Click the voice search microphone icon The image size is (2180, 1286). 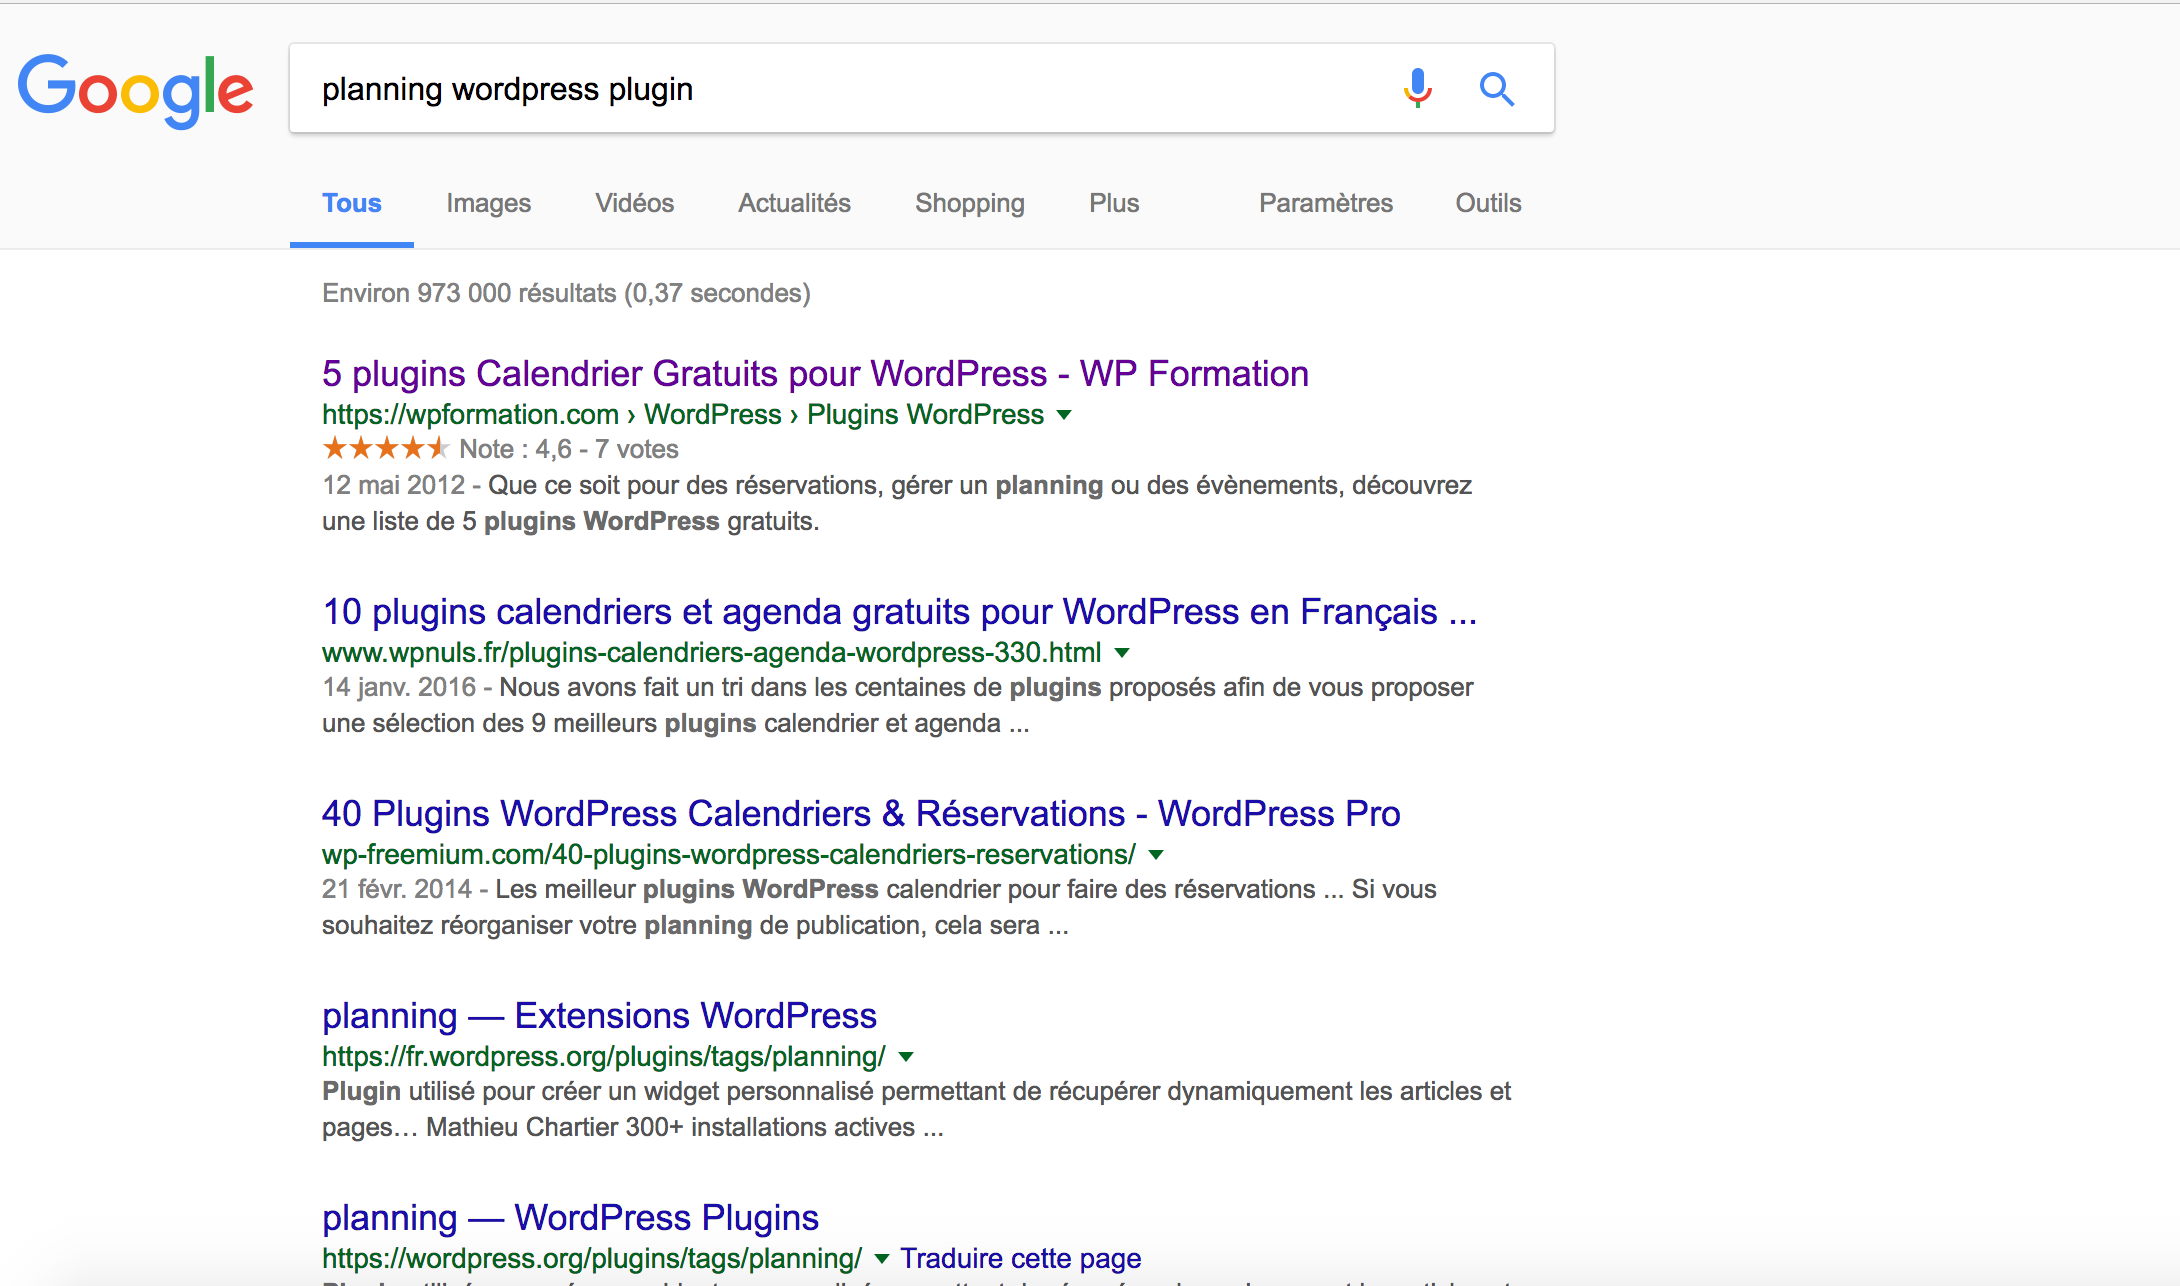(x=1417, y=89)
